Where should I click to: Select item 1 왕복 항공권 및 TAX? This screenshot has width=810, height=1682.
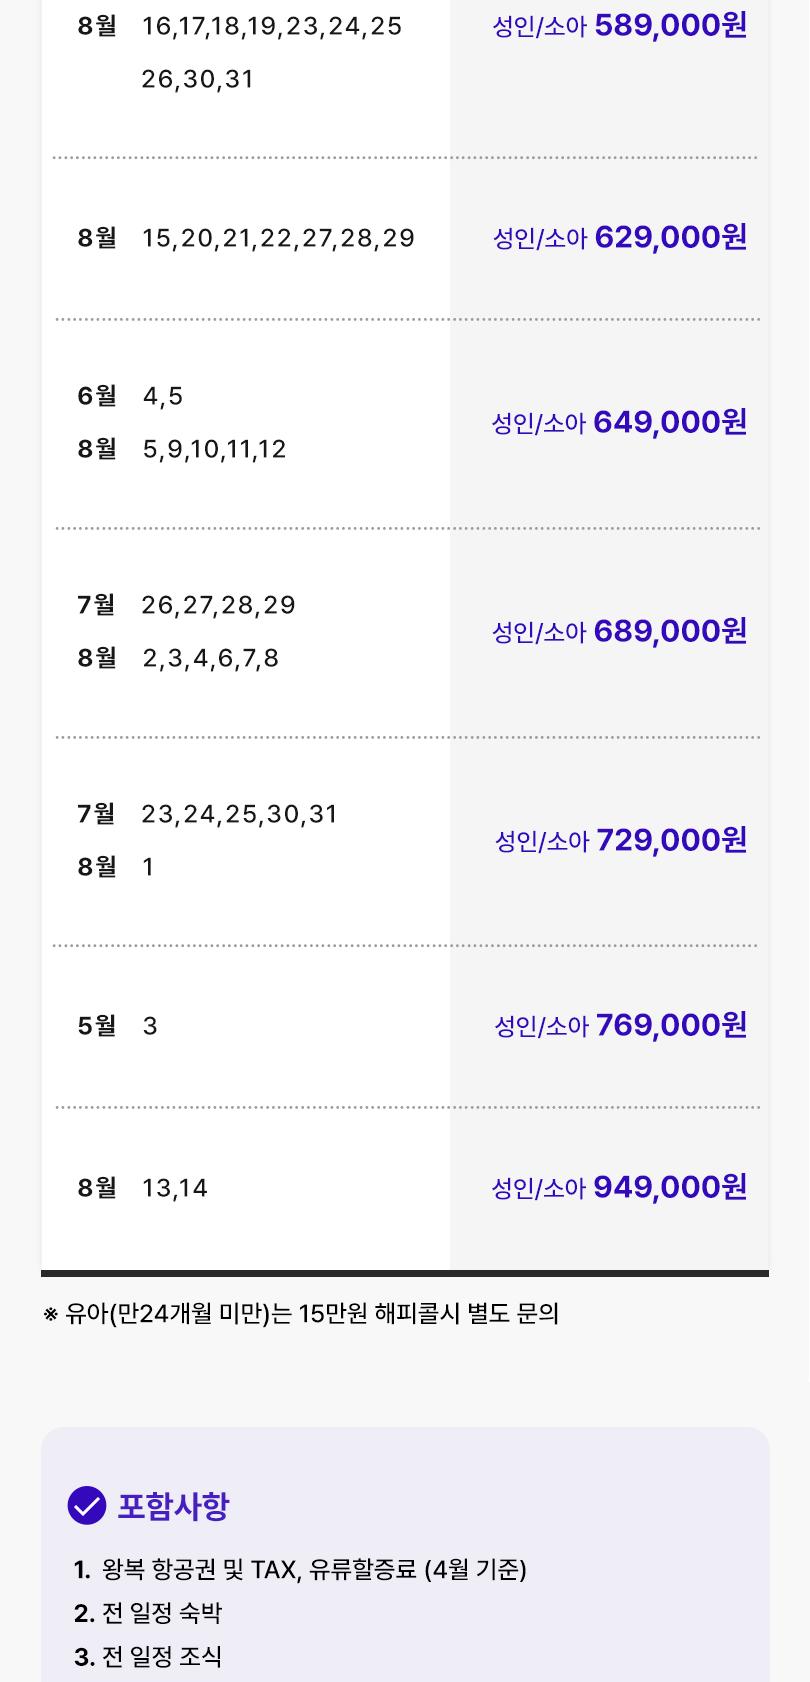[300, 1570]
